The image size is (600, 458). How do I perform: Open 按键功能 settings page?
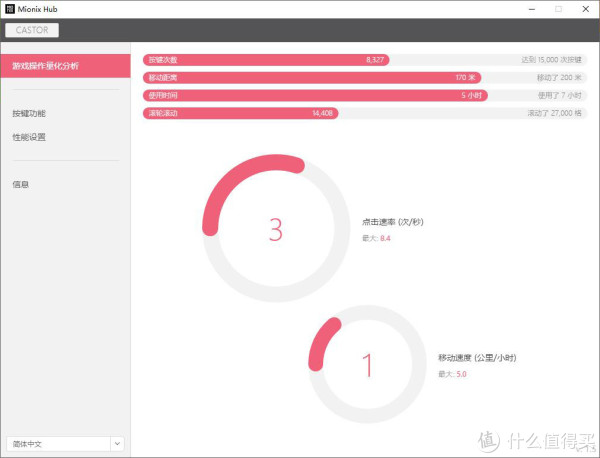29,113
